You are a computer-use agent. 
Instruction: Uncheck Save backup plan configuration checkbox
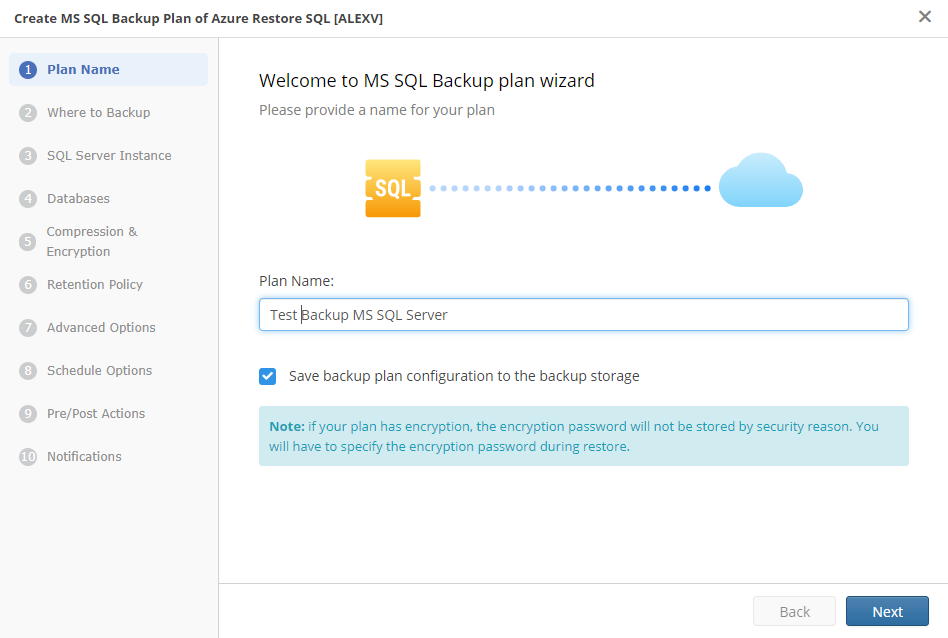click(268, 377)
